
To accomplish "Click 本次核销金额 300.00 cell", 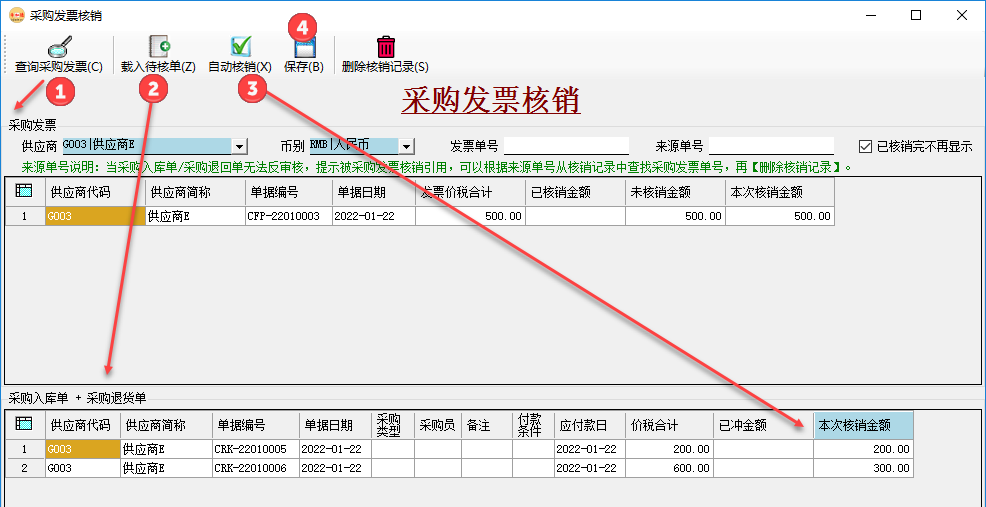I will (863, 468).
